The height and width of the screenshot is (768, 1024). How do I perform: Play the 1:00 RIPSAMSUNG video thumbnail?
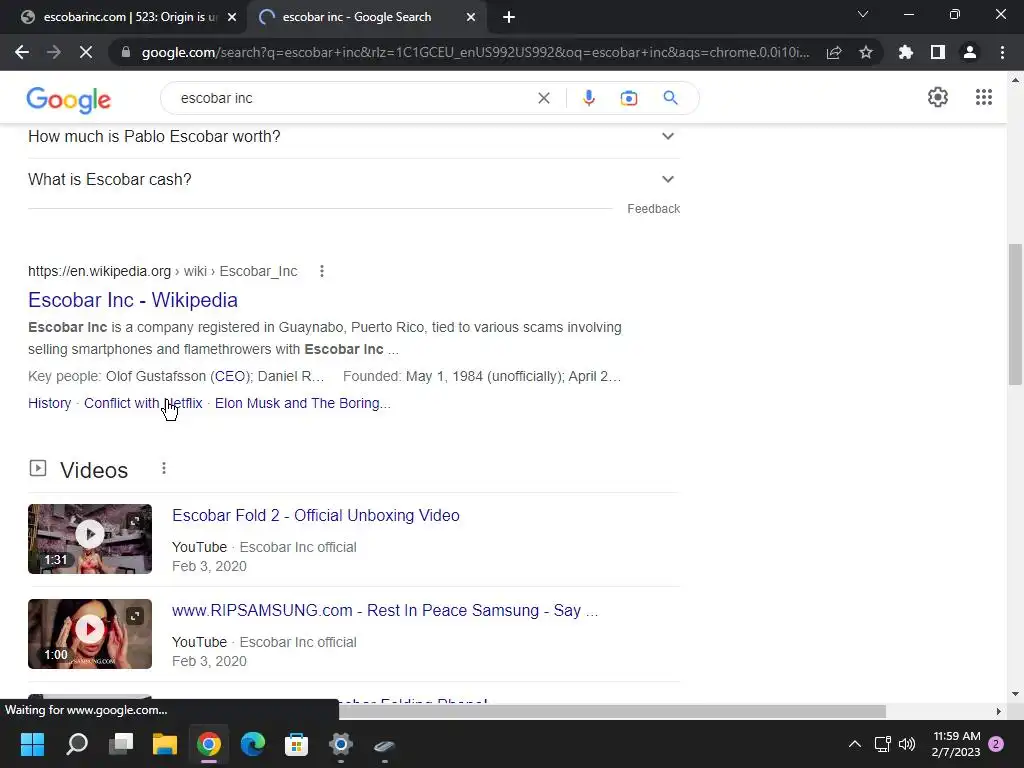90,633
